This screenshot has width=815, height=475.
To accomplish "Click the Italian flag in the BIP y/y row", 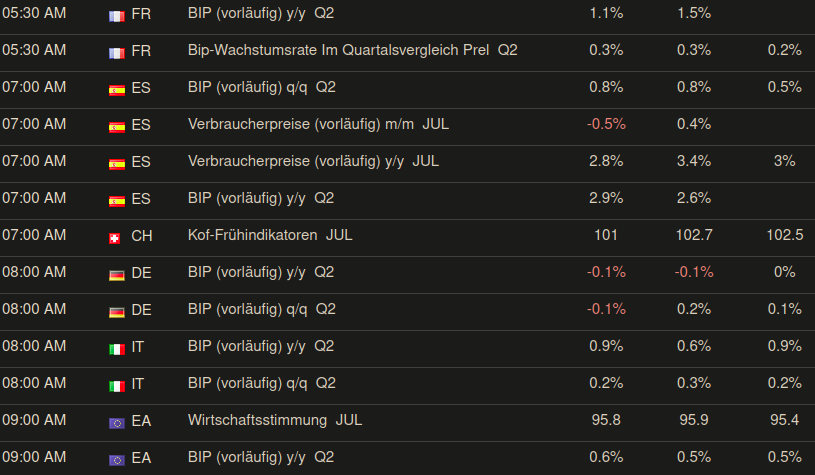I will (117, 348).
